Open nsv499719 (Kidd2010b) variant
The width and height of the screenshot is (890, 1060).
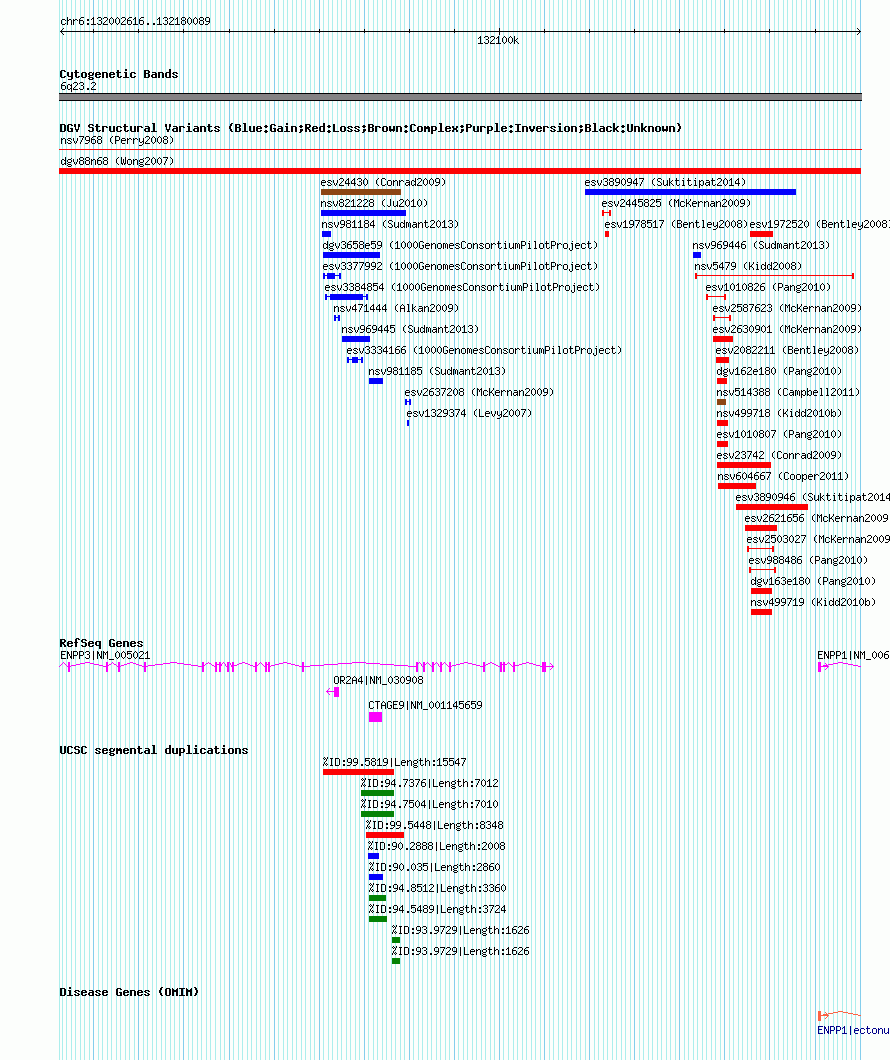(813, 602)
